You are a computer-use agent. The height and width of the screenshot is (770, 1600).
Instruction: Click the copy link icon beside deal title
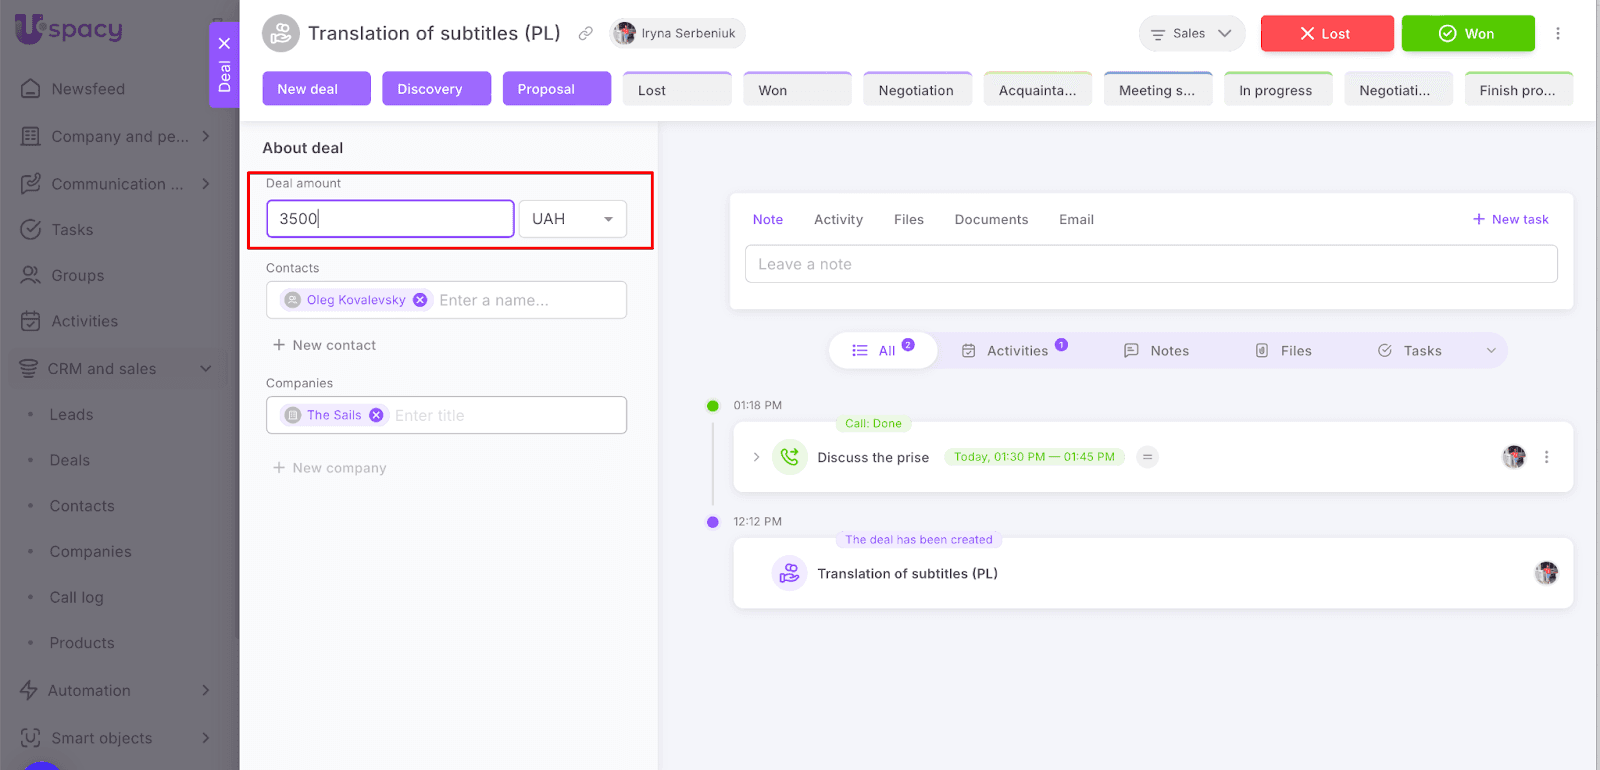click(x=586, y=34)
